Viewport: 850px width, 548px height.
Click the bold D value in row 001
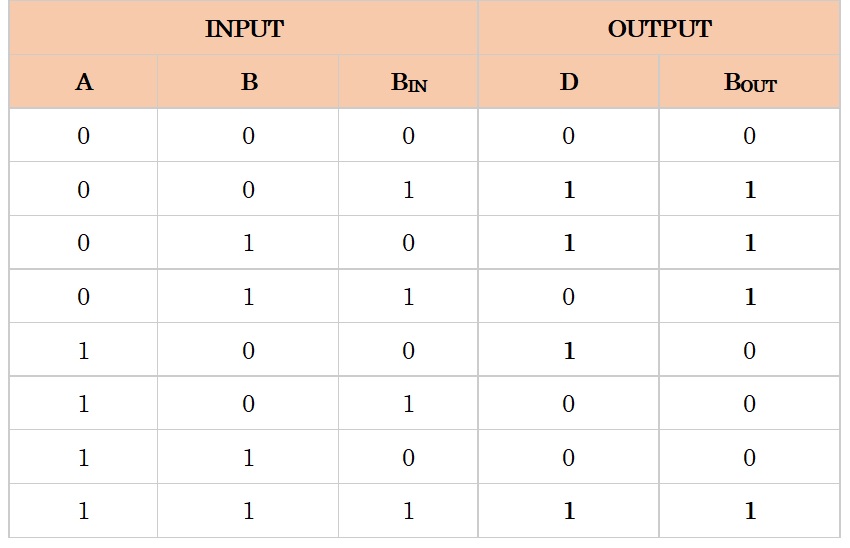[x=569, y=190]
